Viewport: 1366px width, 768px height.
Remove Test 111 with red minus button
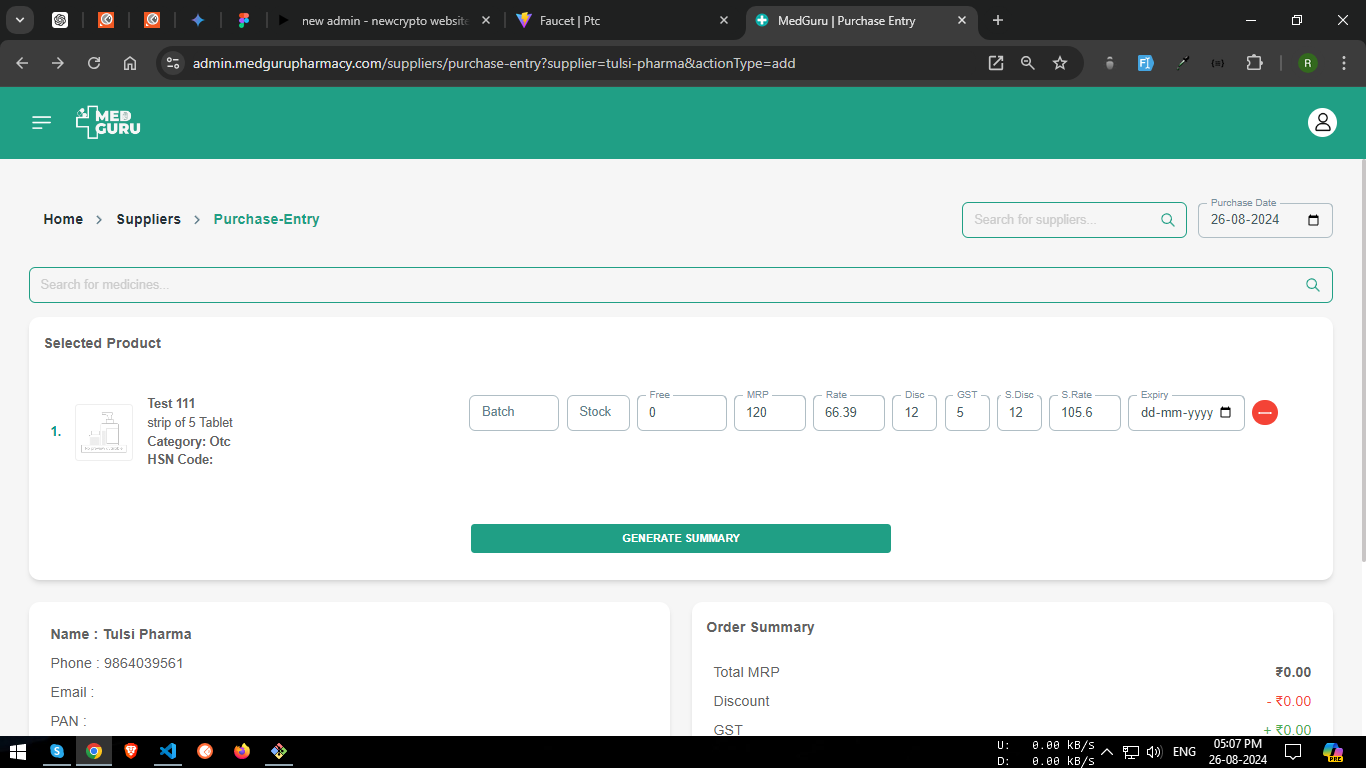1264,412
